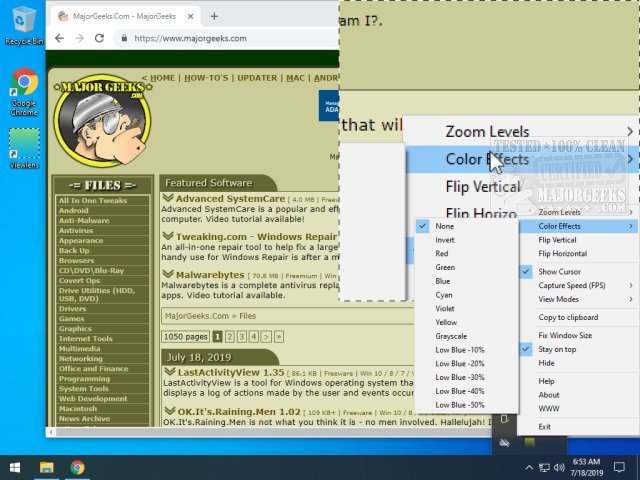Expand the OK.It's.Raining.Men 1.02 arrow
Screen dimensions: 640x480
169,411
